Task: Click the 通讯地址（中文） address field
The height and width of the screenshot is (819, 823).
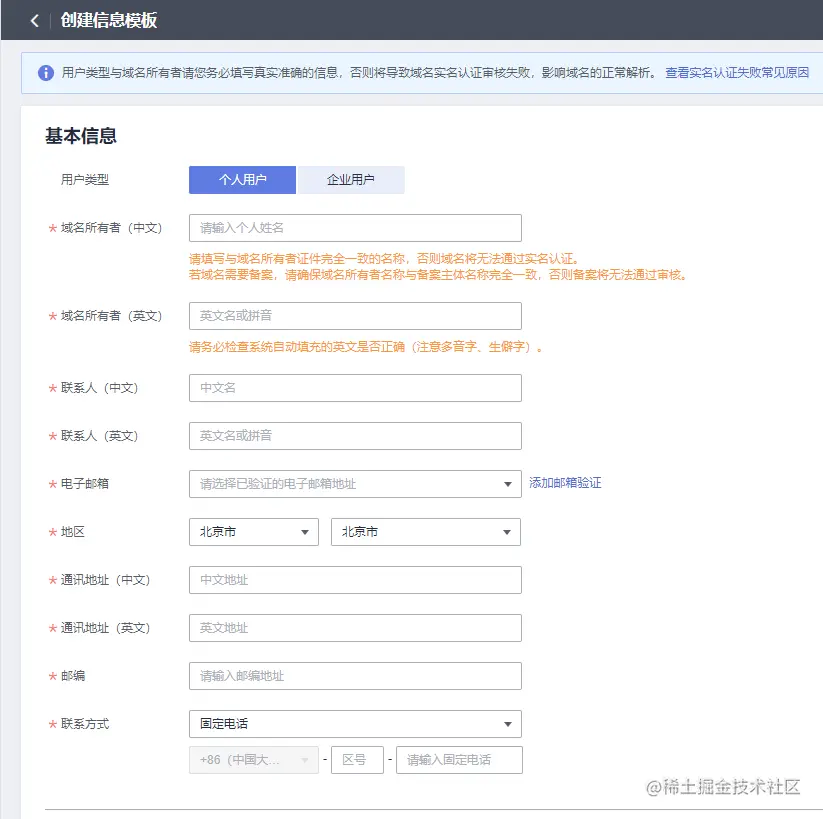Action: pyautogui.click(x=355, y=580)
